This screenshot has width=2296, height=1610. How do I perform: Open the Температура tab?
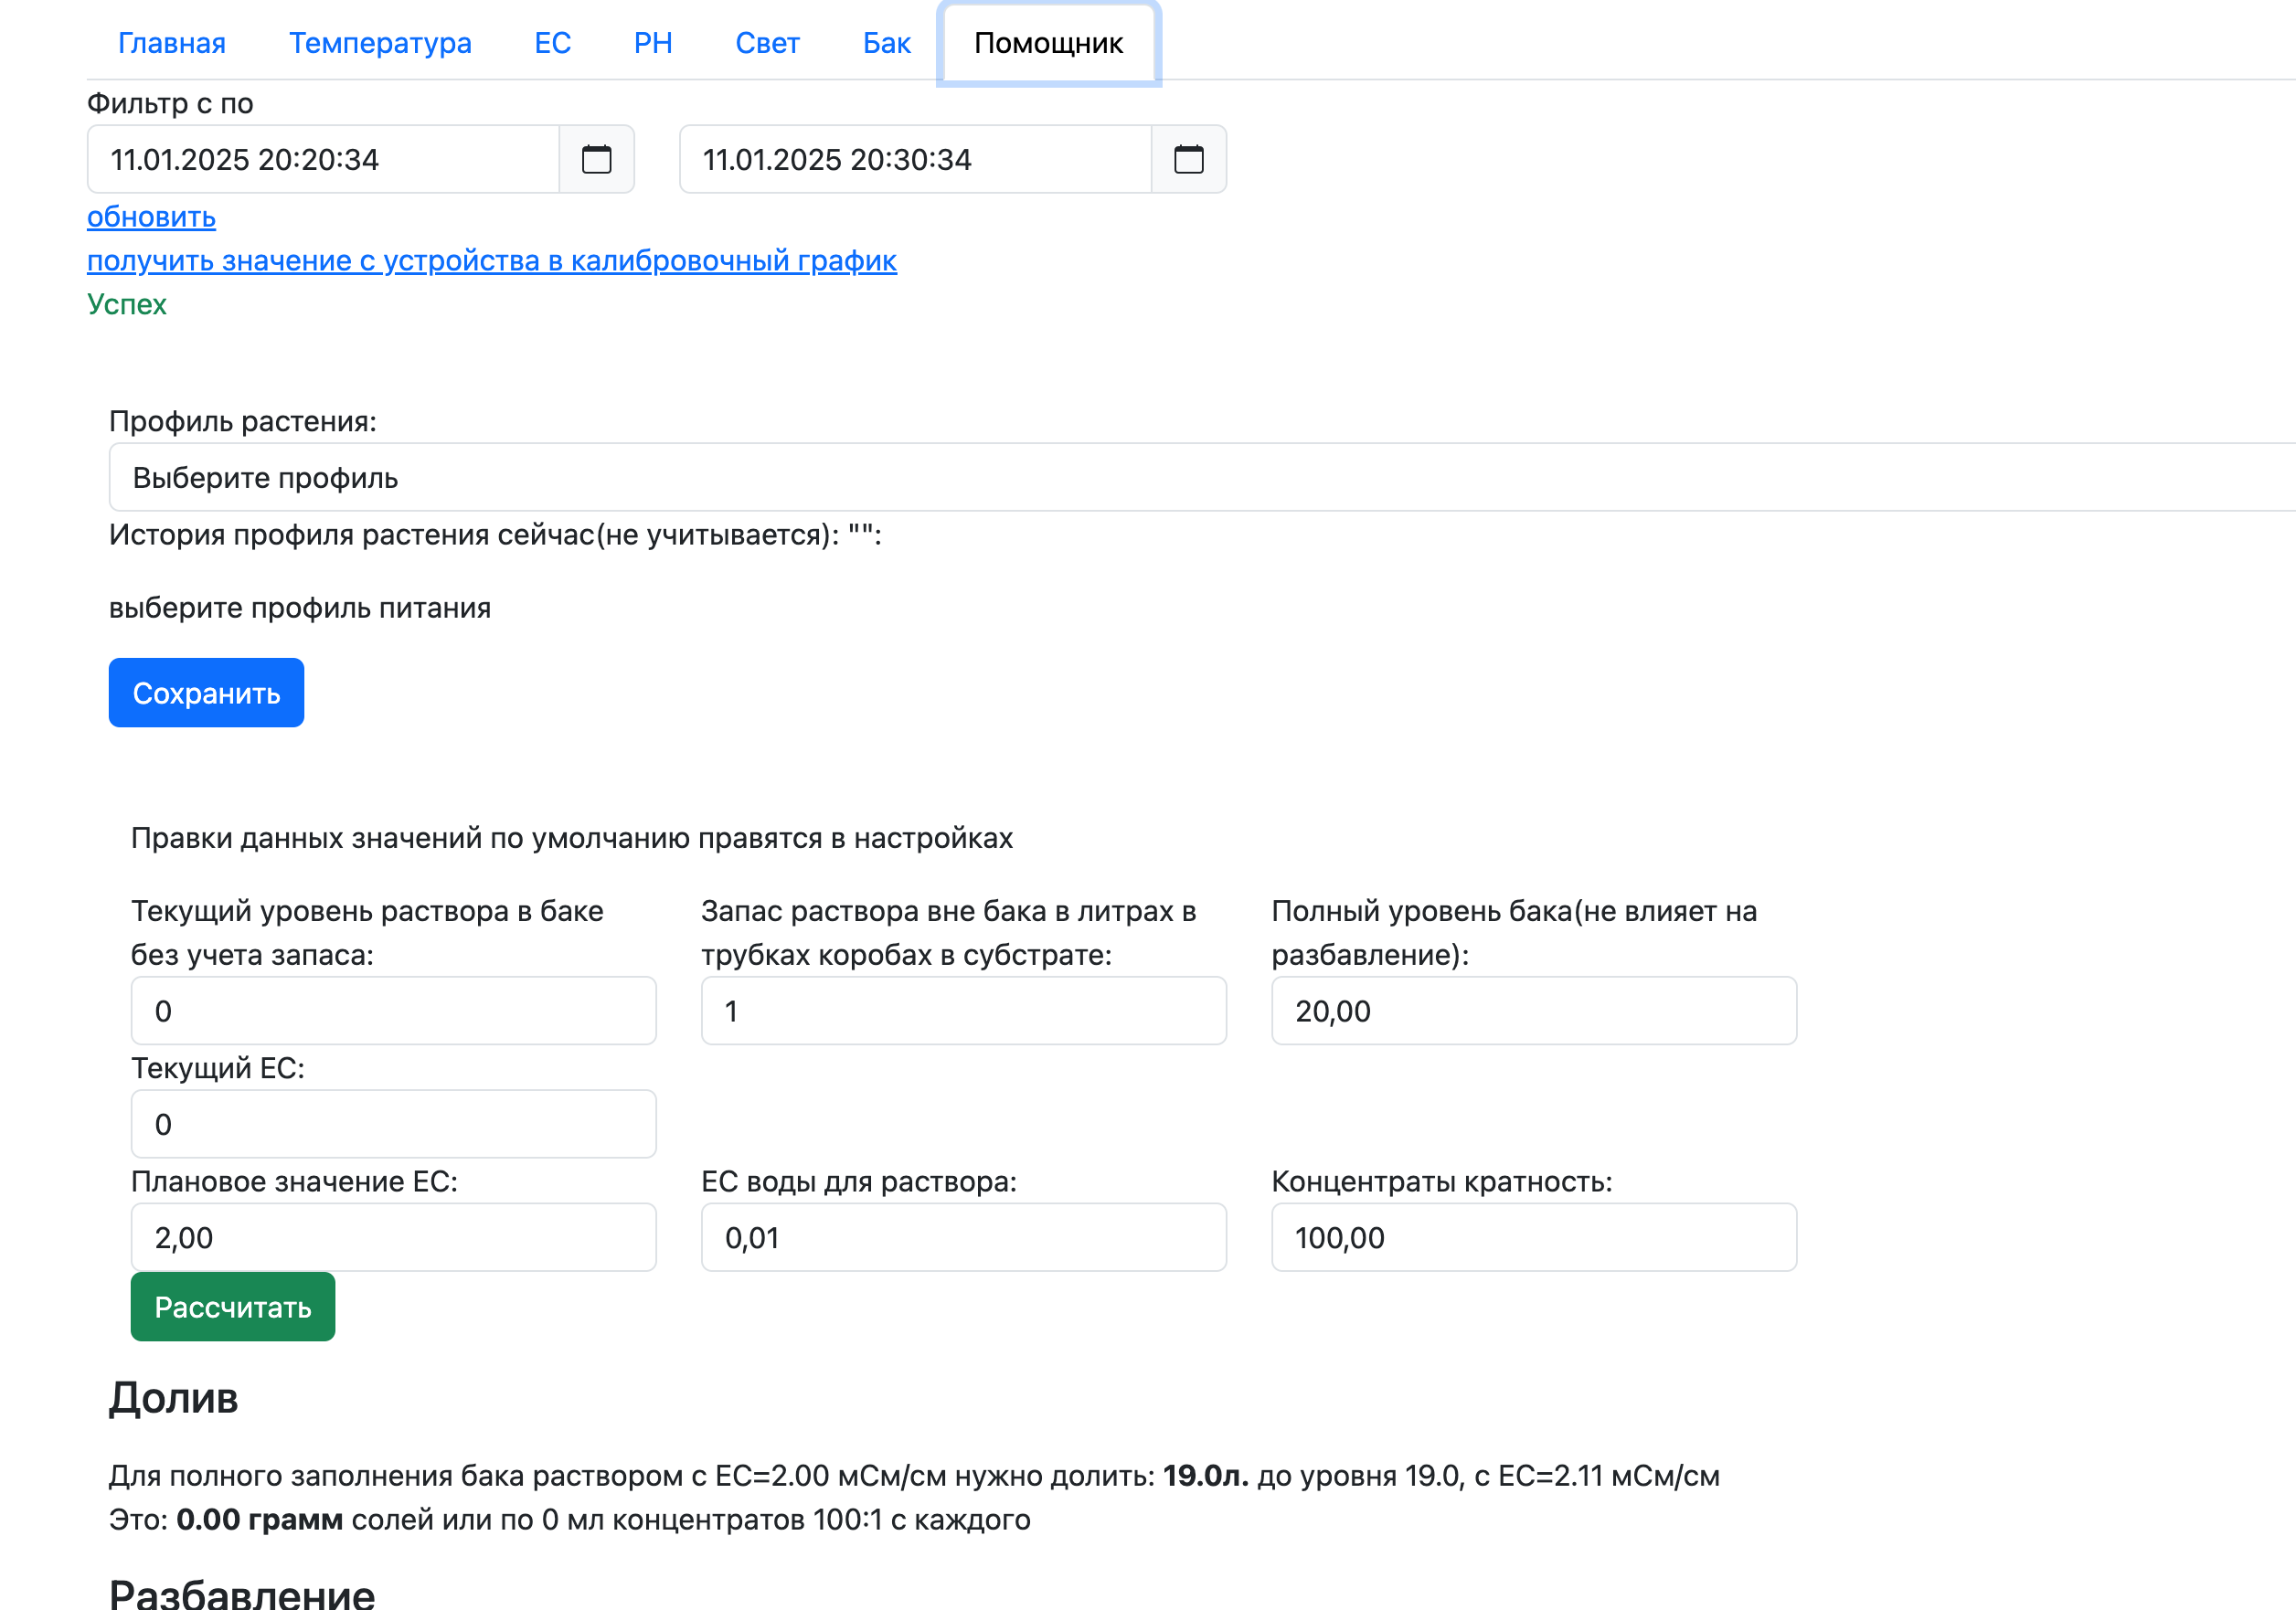tap(380, 43)
